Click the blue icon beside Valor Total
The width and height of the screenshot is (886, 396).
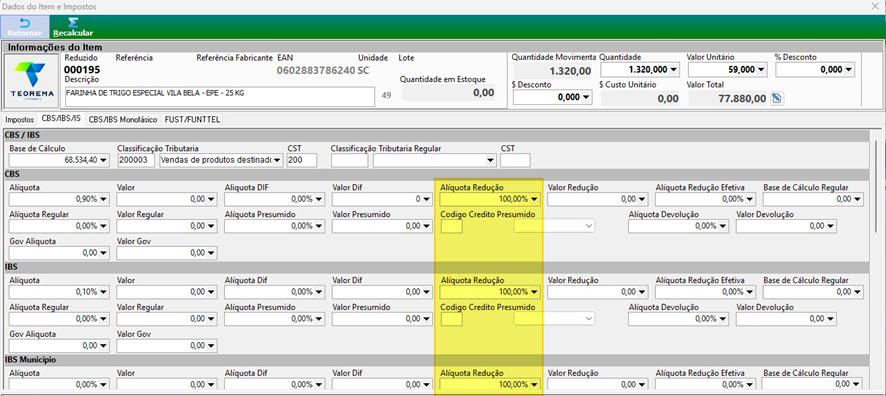(776, 98)
